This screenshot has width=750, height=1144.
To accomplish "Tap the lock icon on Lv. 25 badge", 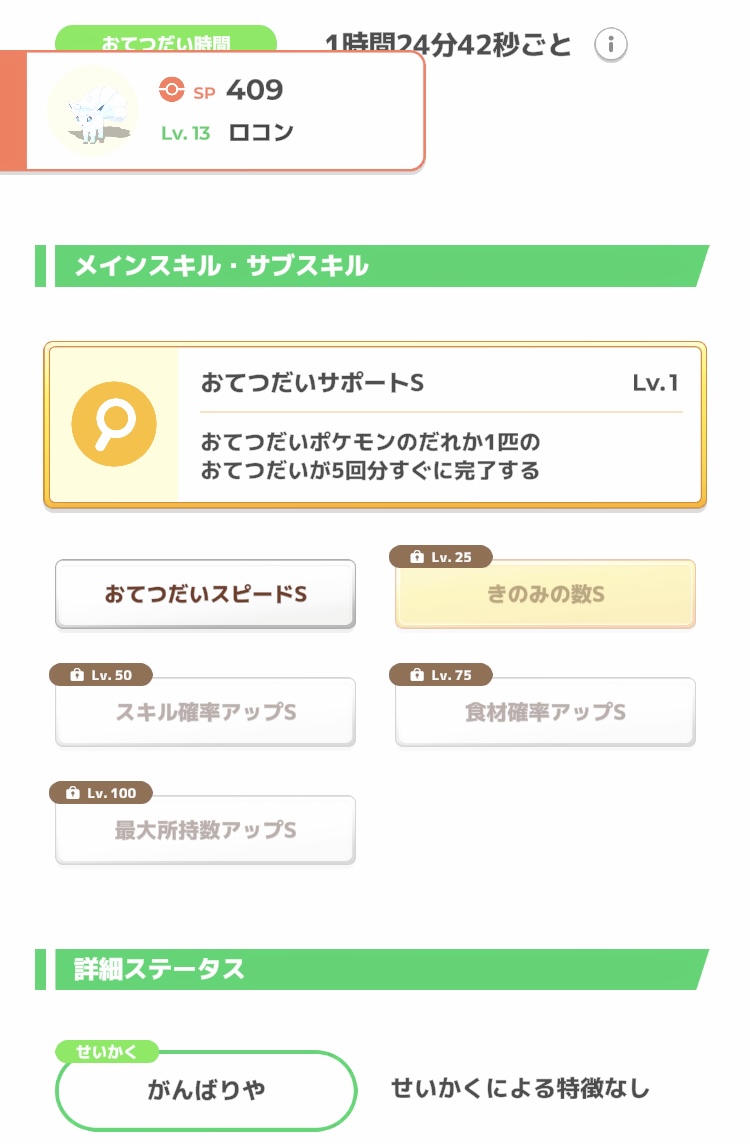I will (x=417, y=557).
